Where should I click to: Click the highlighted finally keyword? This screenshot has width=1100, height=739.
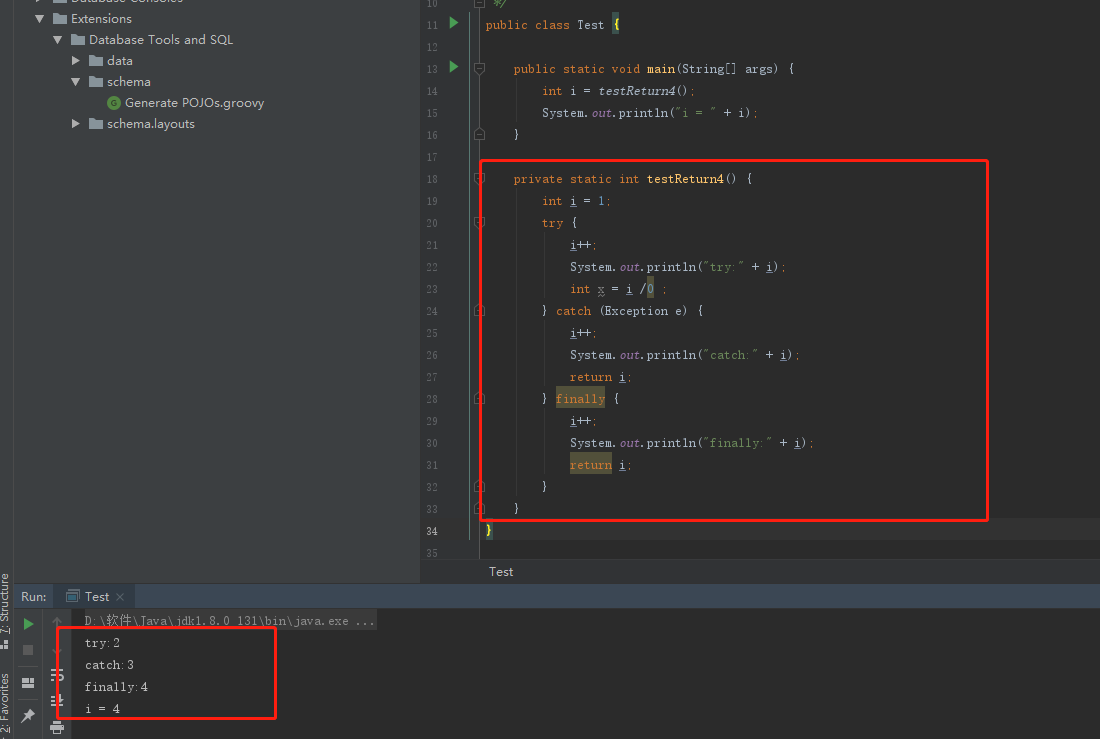[580, 399]
